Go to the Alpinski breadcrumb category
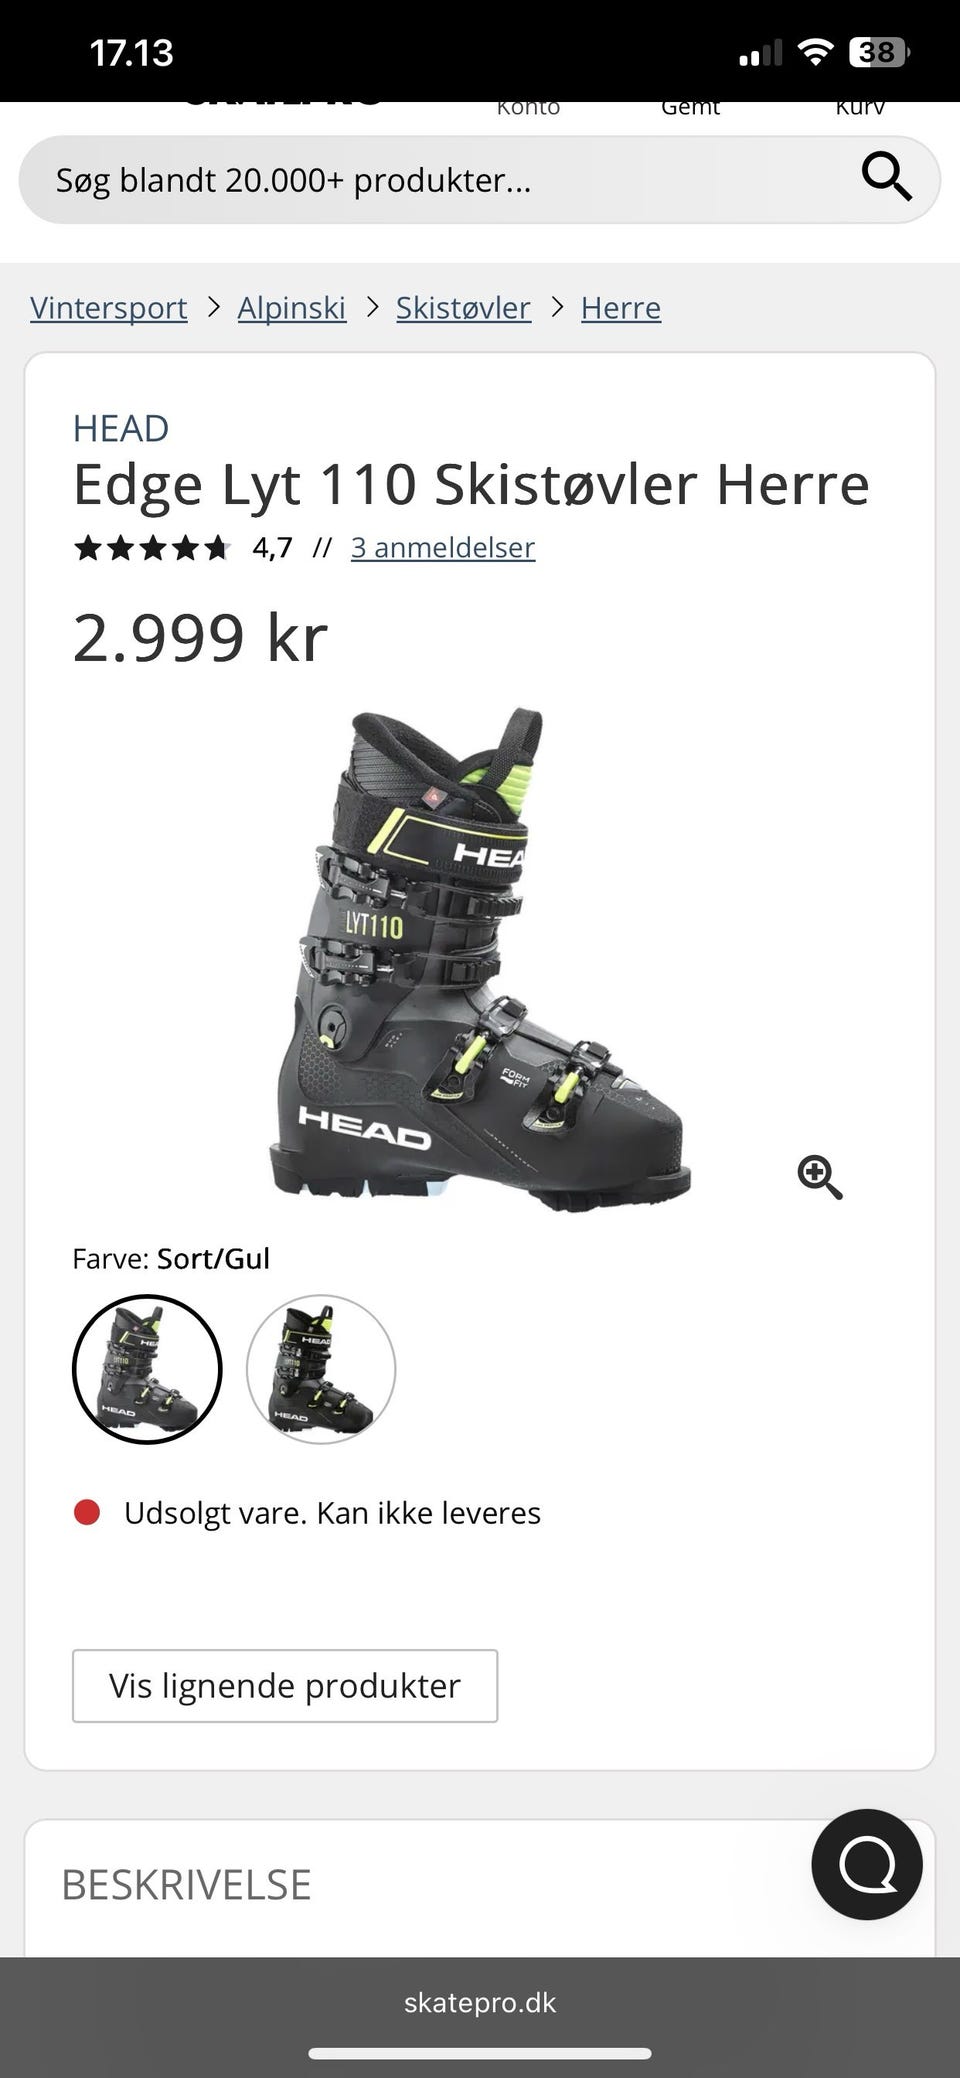This screenshot has height=2078, width=960. [x=292, y=308]
